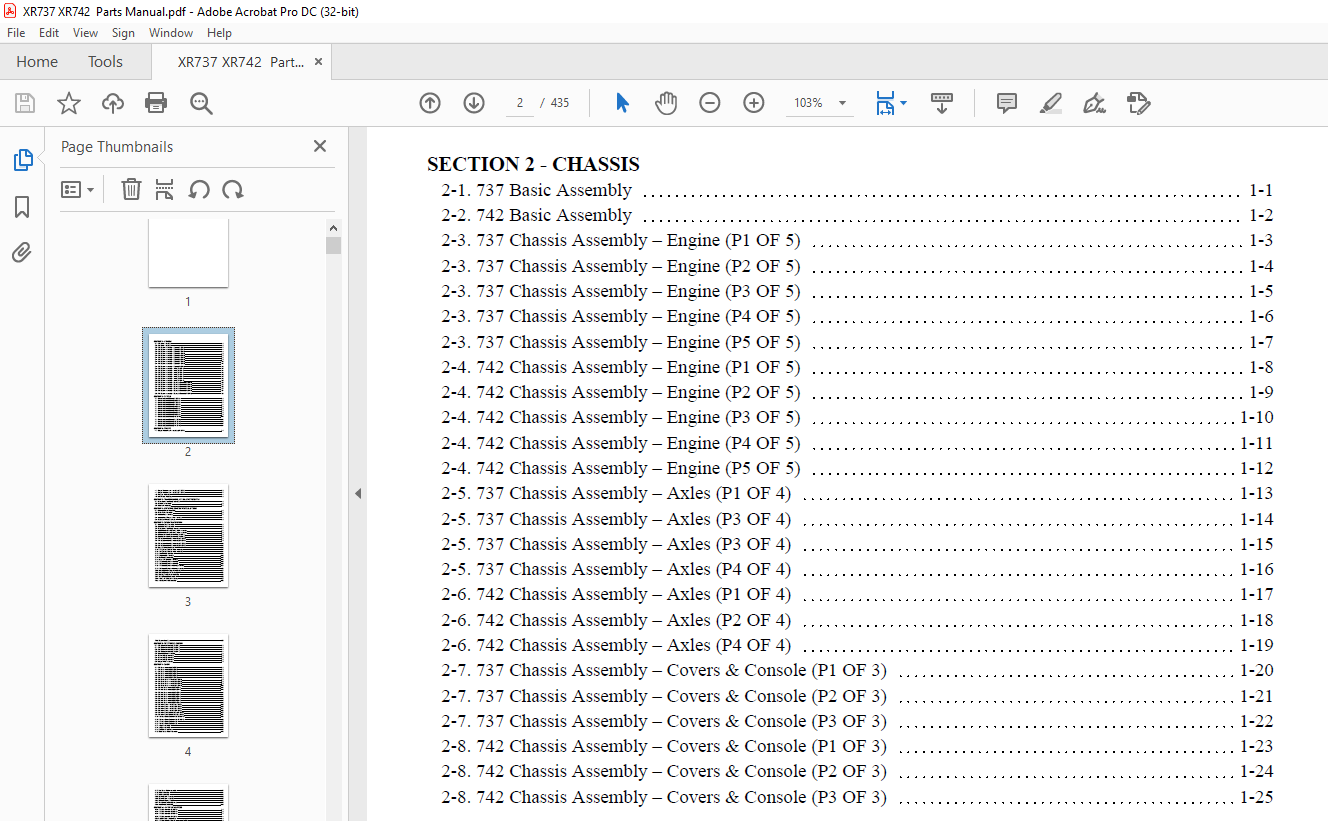Image resolution: width=1328 pixels, height=821 pixels.
Task: Click the fit page width icon
Action: coord(885,103)
